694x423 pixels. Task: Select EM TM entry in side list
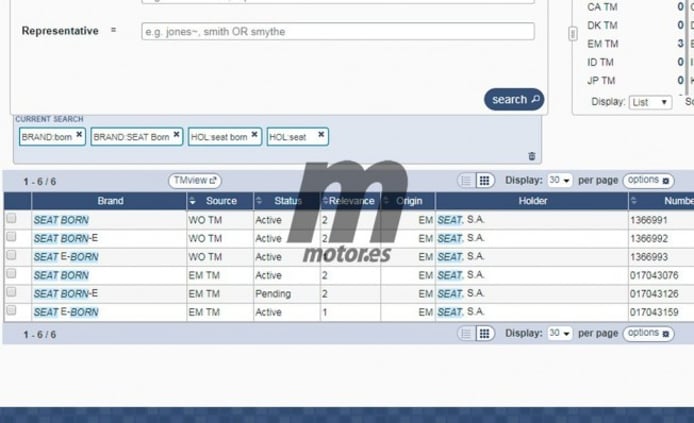tap(602, 44)
